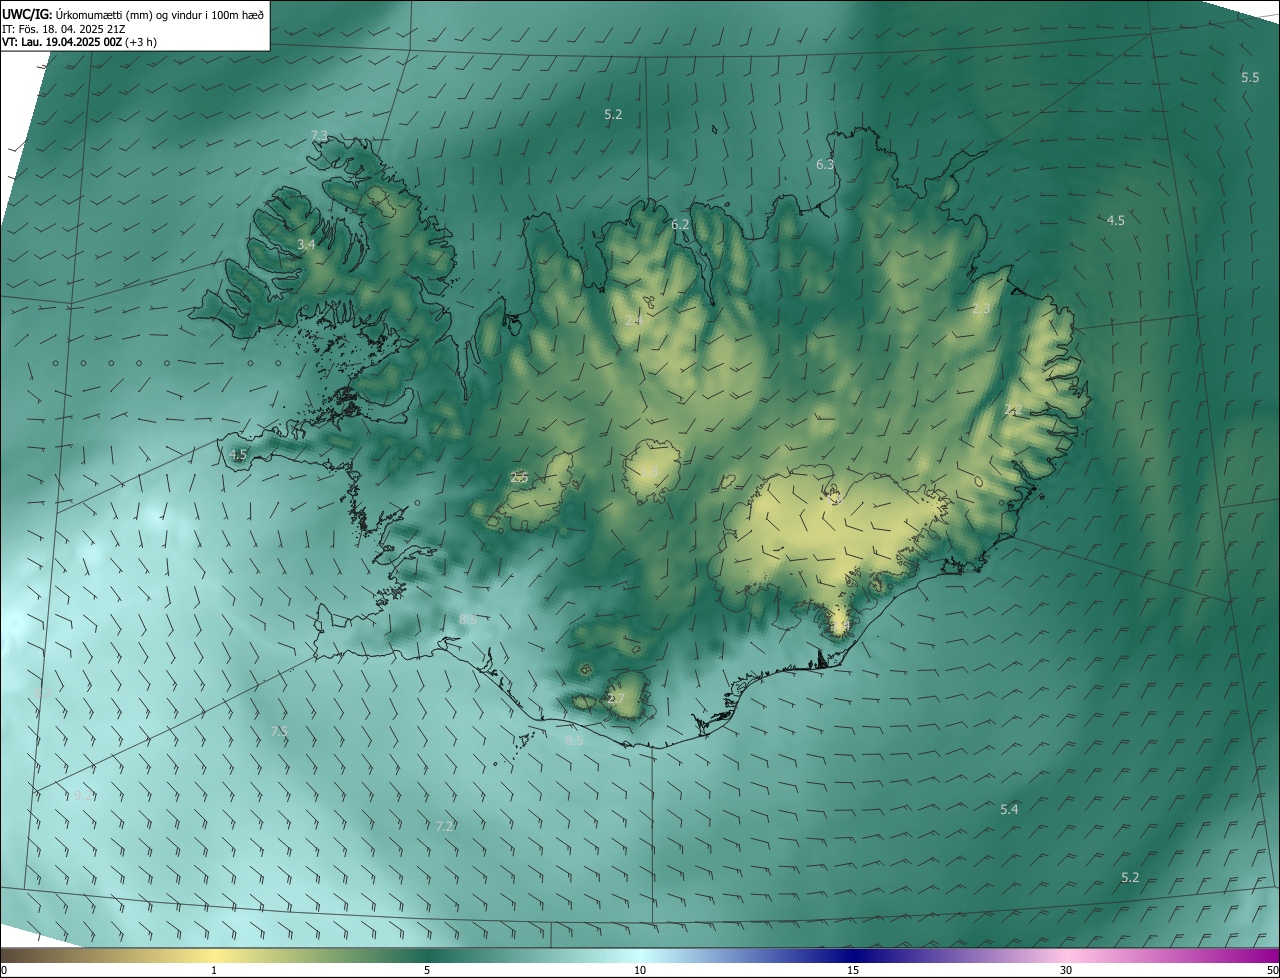Click the 6.3 value near the northeast coast
The height and width of the screenshot is (978, 1280).
coord(825,164)
